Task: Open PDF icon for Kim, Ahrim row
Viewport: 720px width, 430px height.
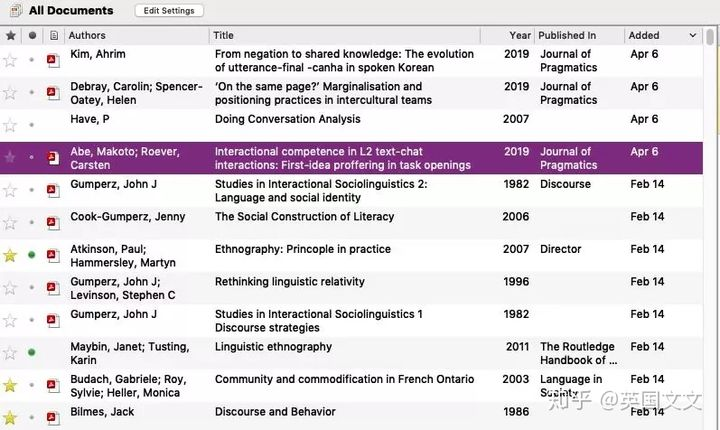Action: click(53, 60)
